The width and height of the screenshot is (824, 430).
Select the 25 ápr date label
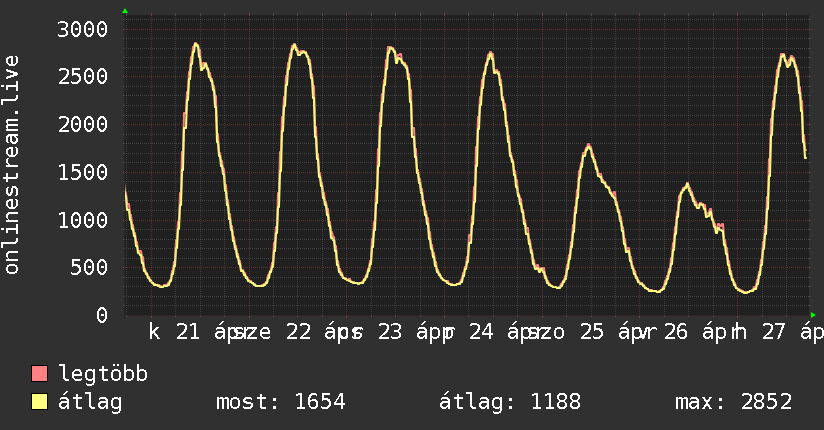[612, 332]
